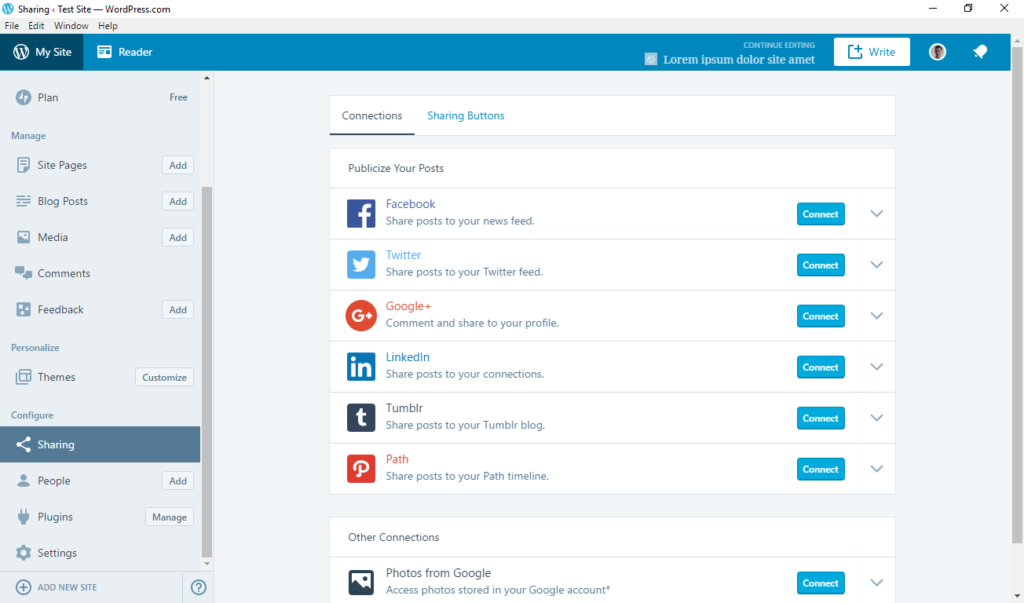Viewport: 1024px width, 603px height.
Task: Expand the LinkedIn connection row
Action: click(876, 366)
